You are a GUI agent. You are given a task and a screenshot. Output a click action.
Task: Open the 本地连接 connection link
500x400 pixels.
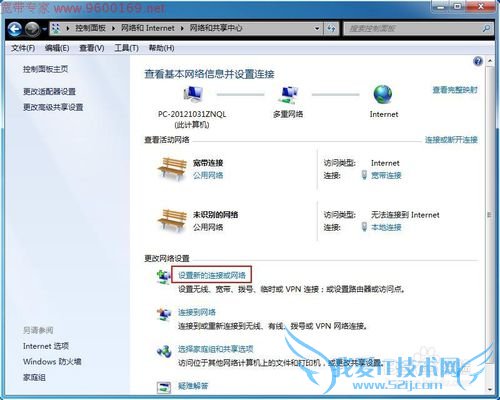click(386, 227)
